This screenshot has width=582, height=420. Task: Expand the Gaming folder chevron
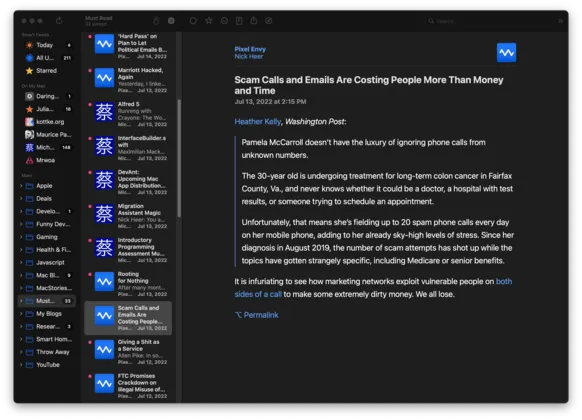(21, 237)
